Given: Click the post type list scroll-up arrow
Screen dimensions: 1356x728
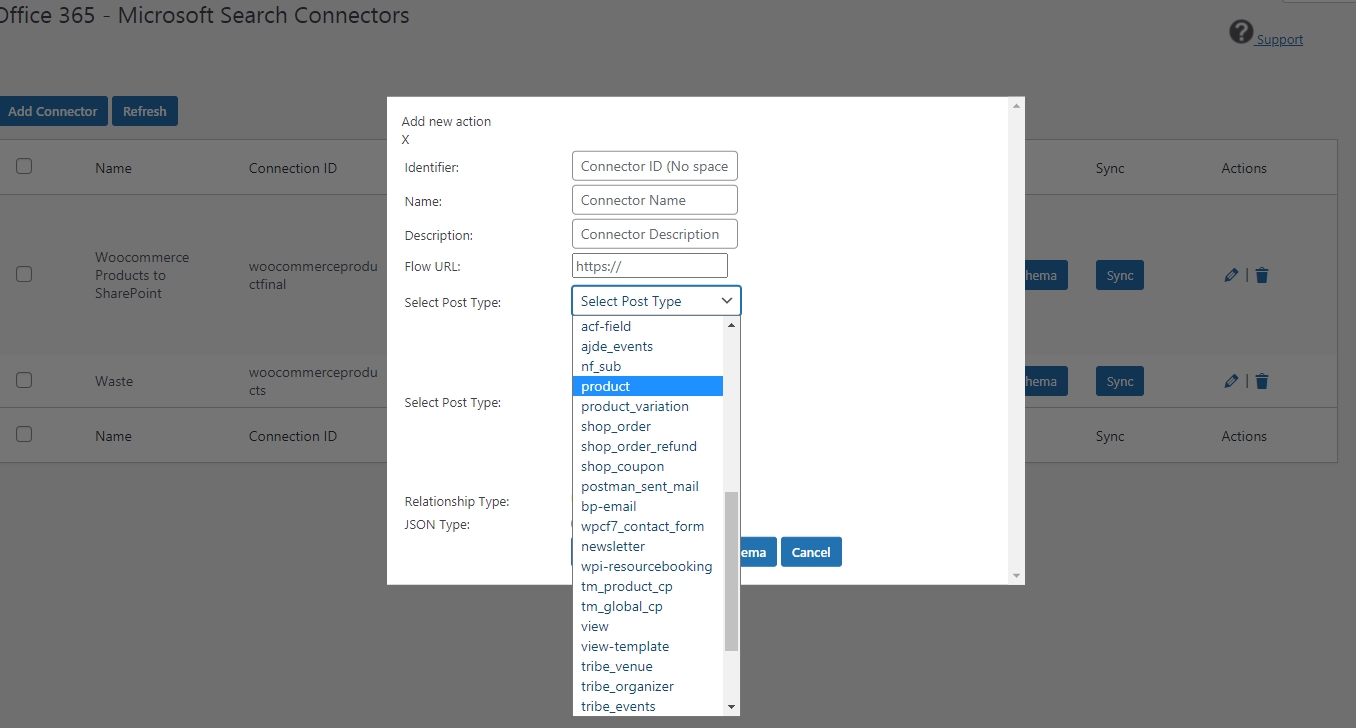Looking at the screenshot, I should tap(732, 325).
